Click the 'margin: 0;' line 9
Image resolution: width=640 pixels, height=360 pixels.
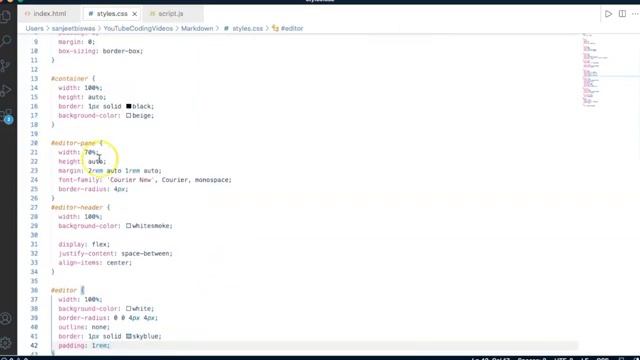point(77,42)
